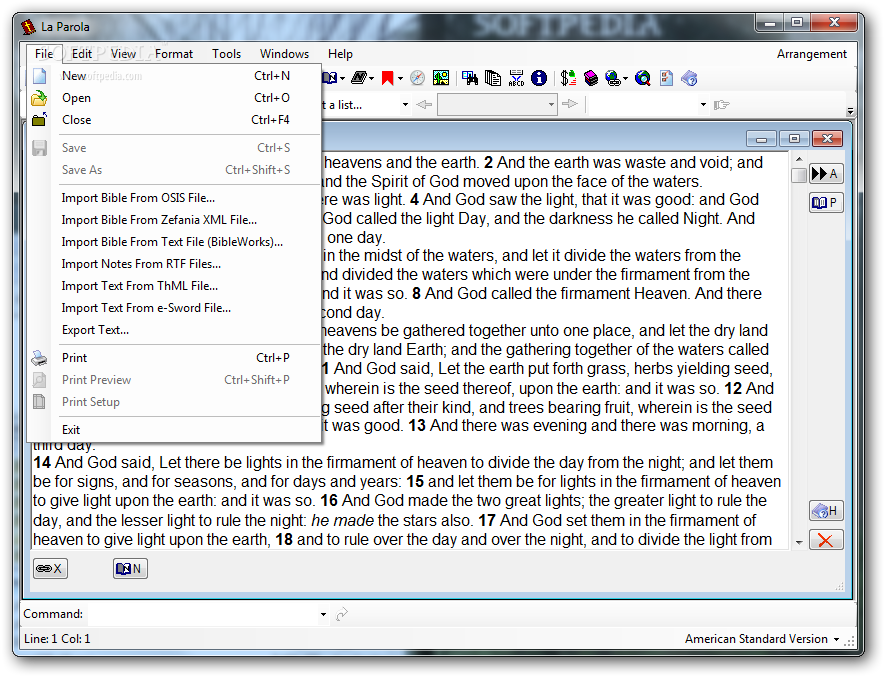Click the checklist options icon
This screenshot has height=677, width=885.
[x=666, y=78]
